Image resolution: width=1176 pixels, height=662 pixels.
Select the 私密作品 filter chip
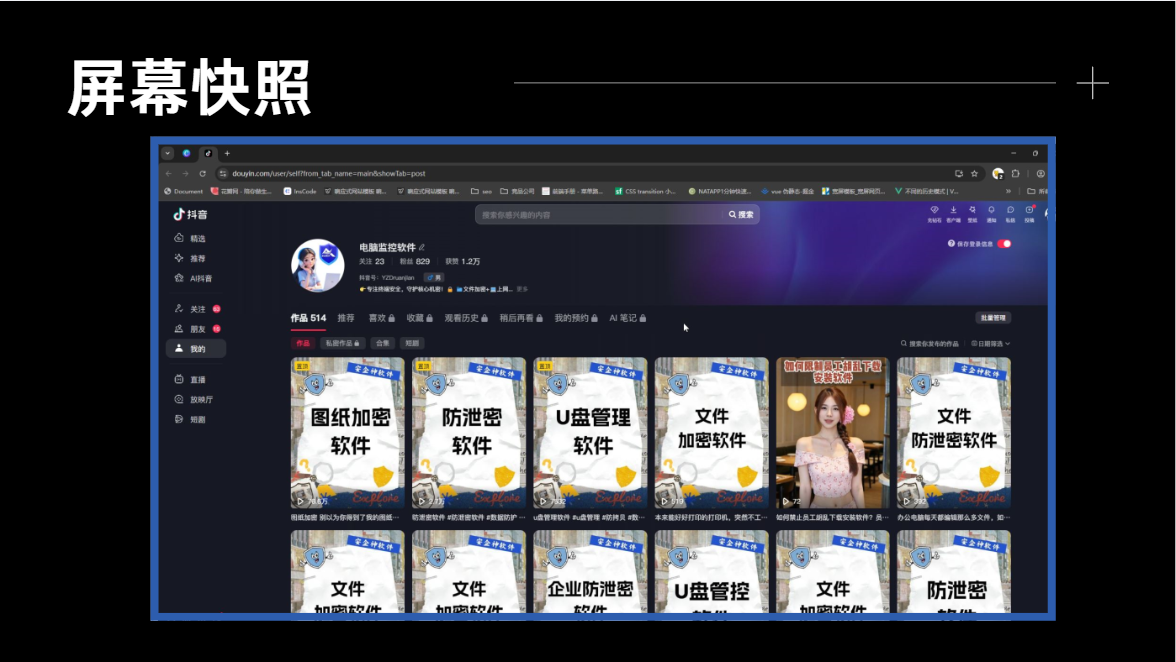[x=342, y=343]
